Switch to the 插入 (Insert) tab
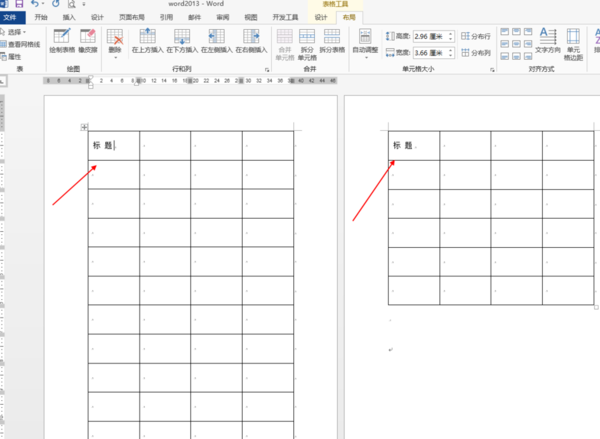 [69, 17]
